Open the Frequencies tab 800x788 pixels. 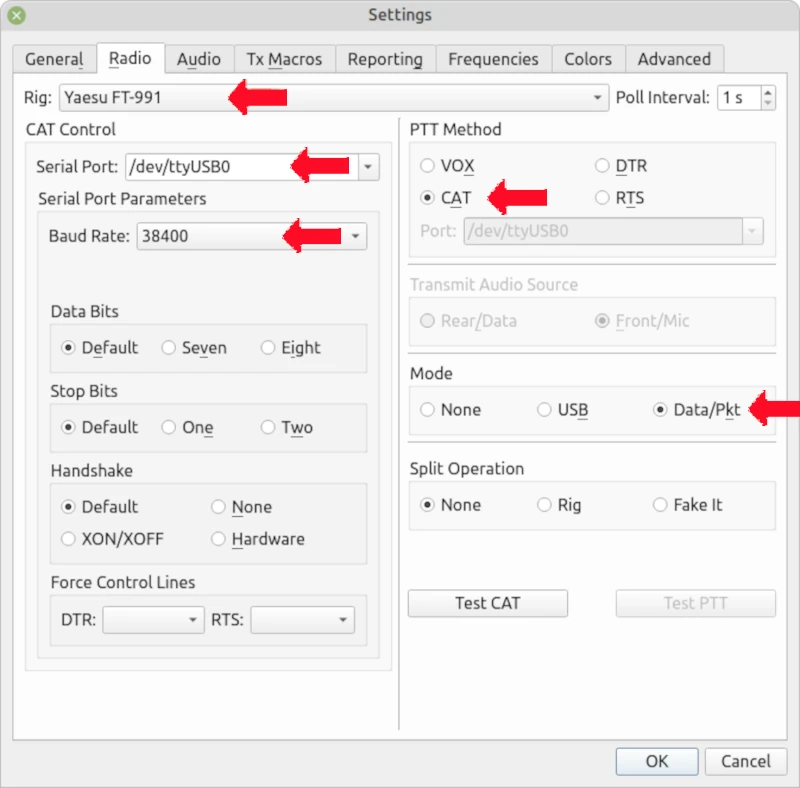493,59
